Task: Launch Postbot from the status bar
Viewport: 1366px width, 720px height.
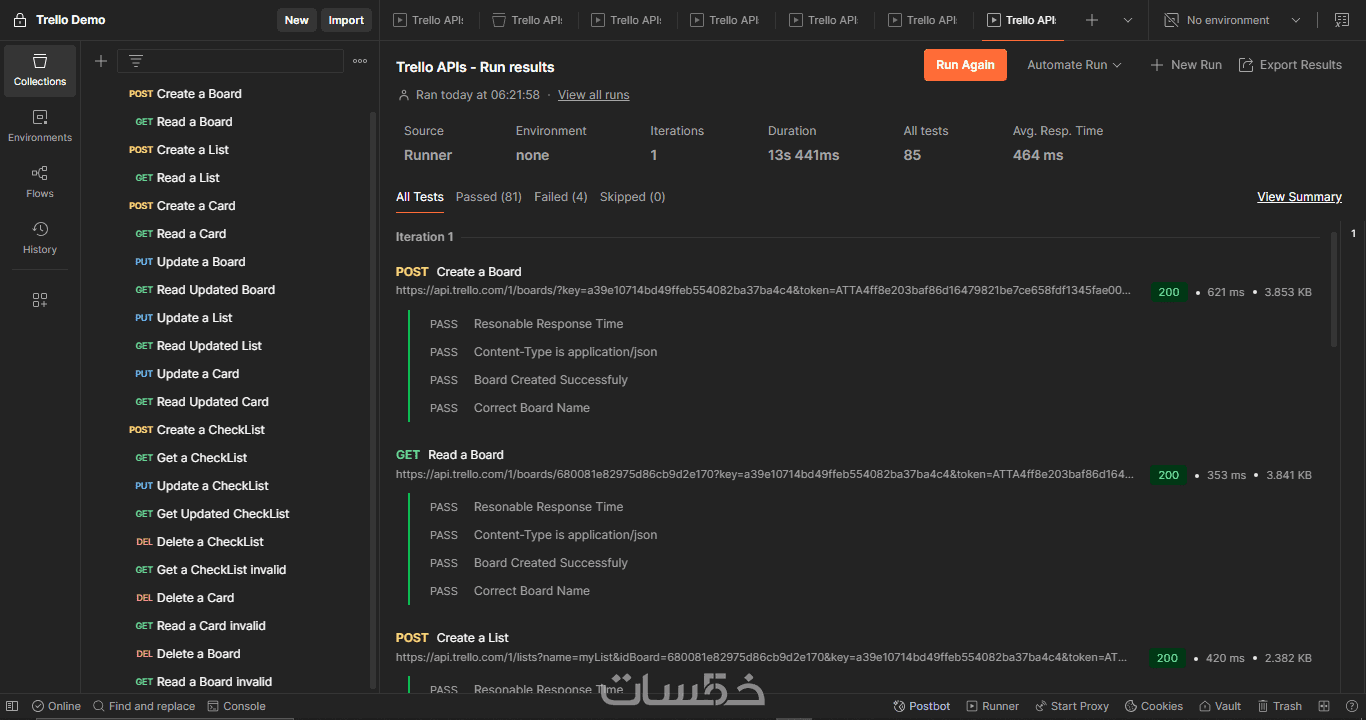Action: (x=922, y=706)
